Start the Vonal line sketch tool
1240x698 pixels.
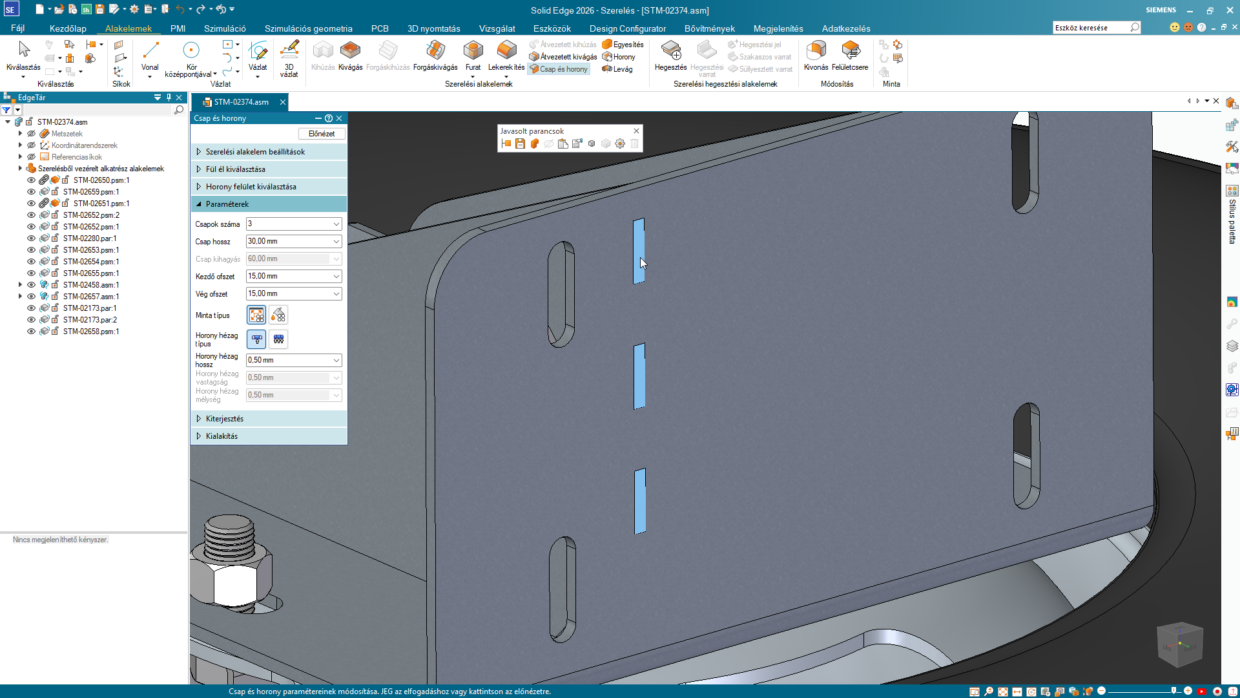[x=150, y=56]
